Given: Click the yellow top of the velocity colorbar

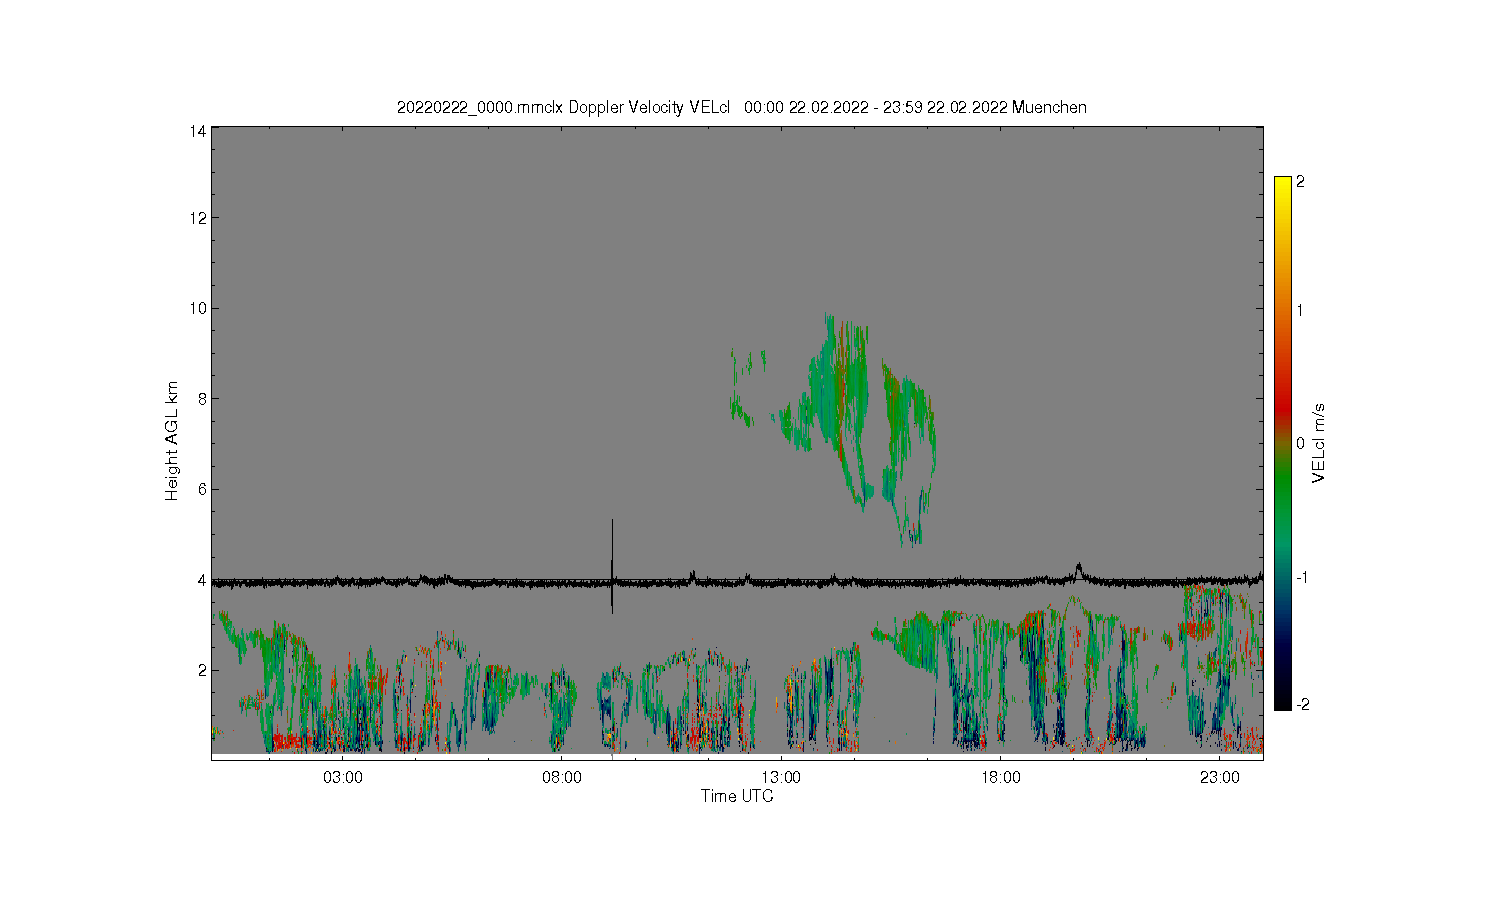Looking at the screenshot, I should (x=1283, y=186).
